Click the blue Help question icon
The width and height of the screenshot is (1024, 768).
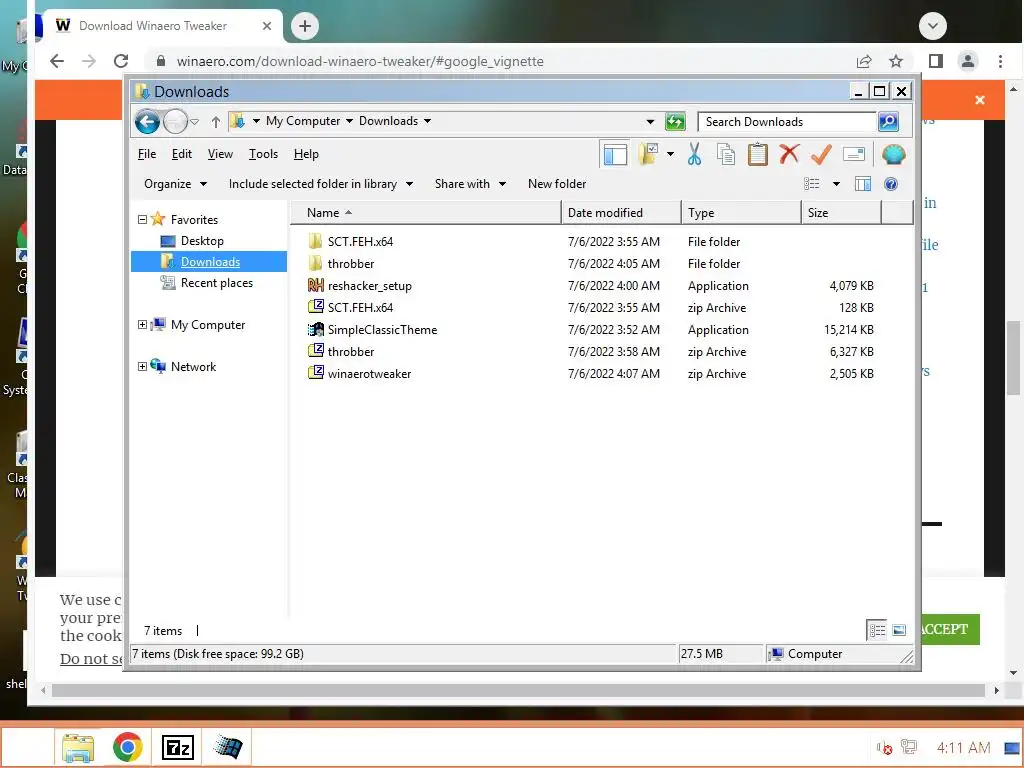[x=891, y=184]
